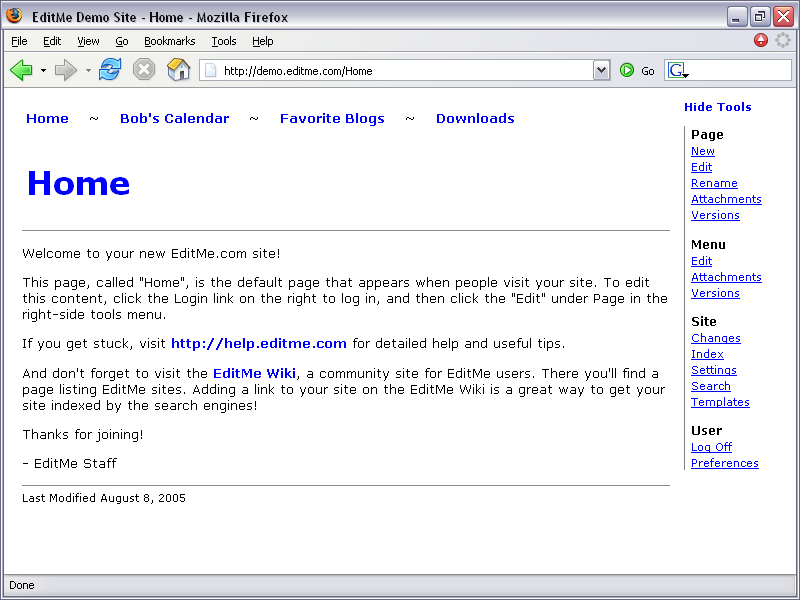This screenshot has width=800, height=600.
Task: Open Attachments under Menu tools
Action: coord(726,277)
